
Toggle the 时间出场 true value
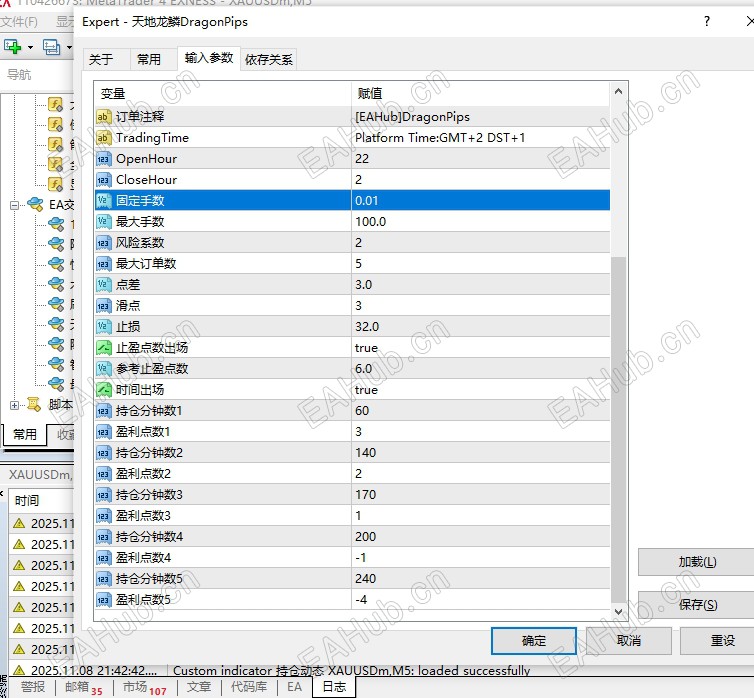[366, 390]
